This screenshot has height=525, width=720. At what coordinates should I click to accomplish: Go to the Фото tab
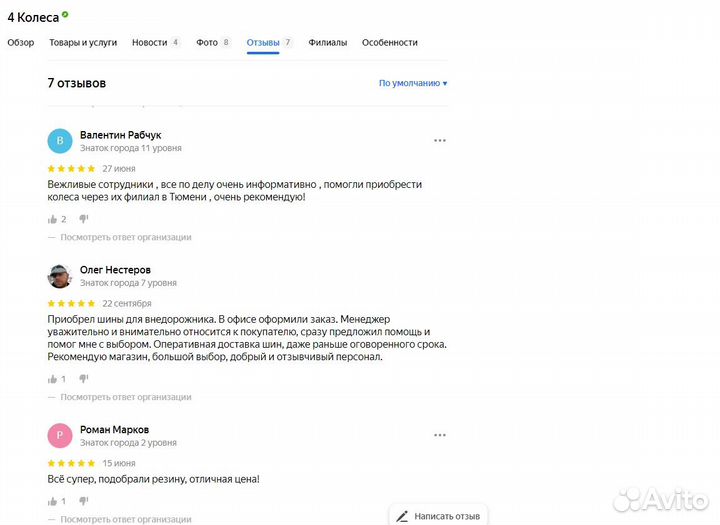(x=207, y=43)
